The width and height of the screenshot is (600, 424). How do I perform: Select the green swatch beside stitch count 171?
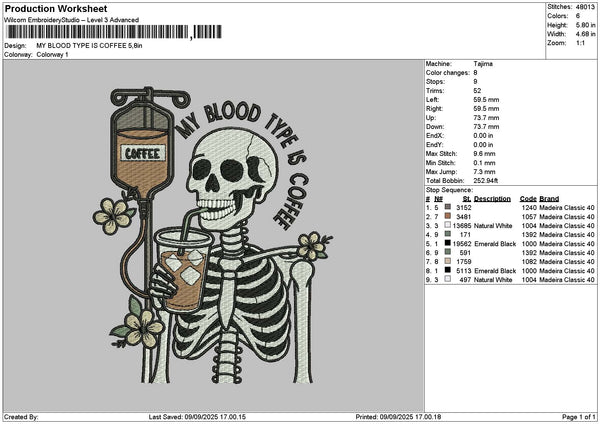point(447,234)
